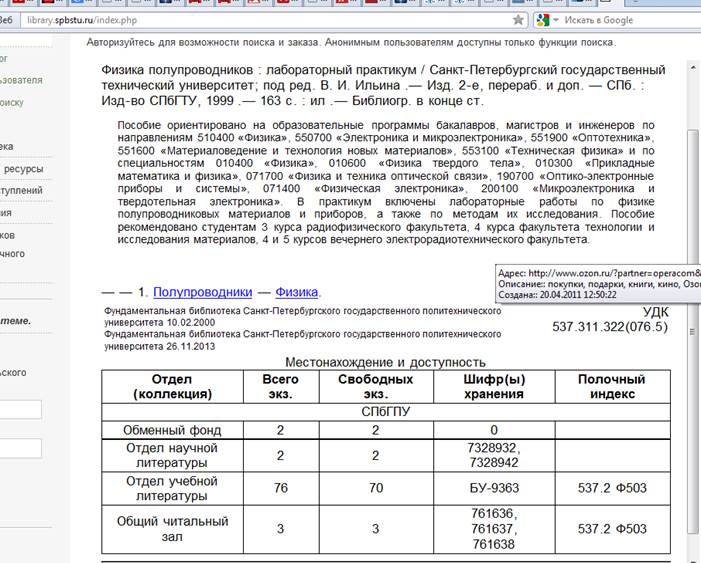
Task: Click the Google search engine icon
Action: [543, 20]
